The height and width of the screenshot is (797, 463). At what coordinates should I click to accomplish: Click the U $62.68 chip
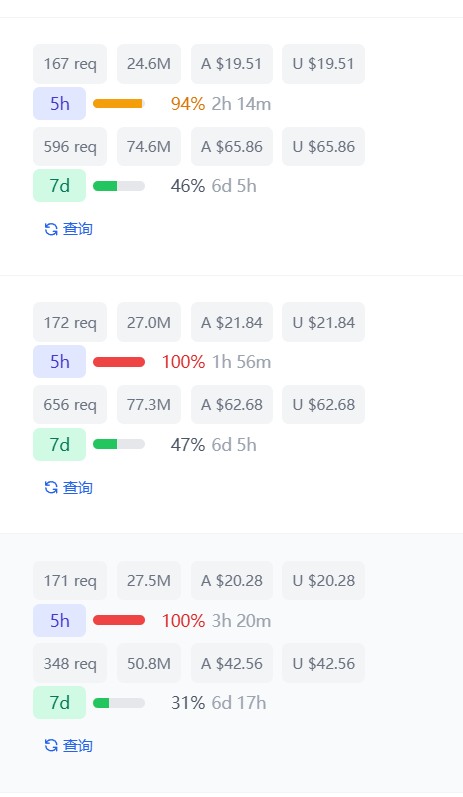click(324, 405)
